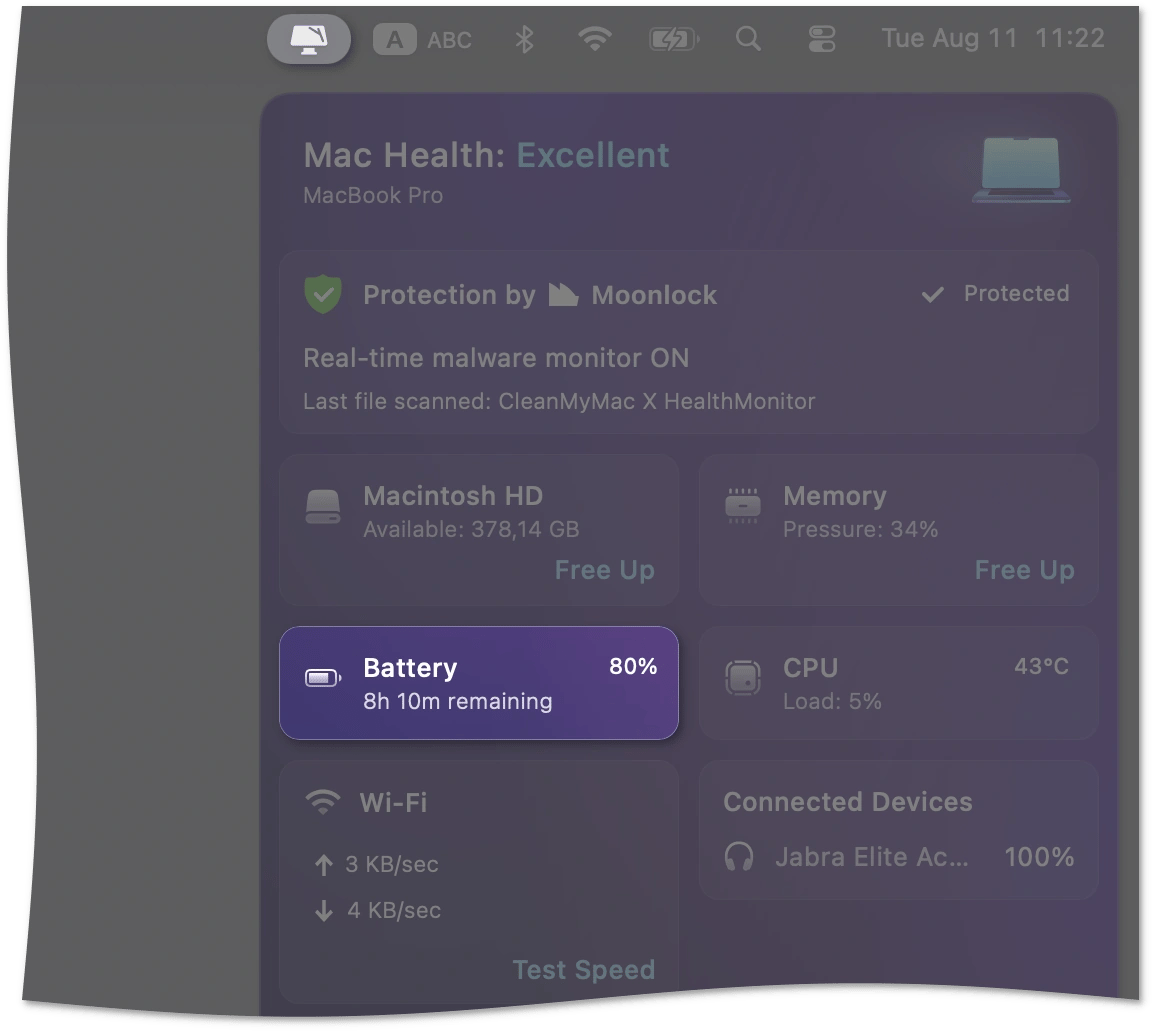Click the date and time Tue Aug 11
Image resolution: width=1152 pixels, height=1031 pixels.
tap(993, 38)
